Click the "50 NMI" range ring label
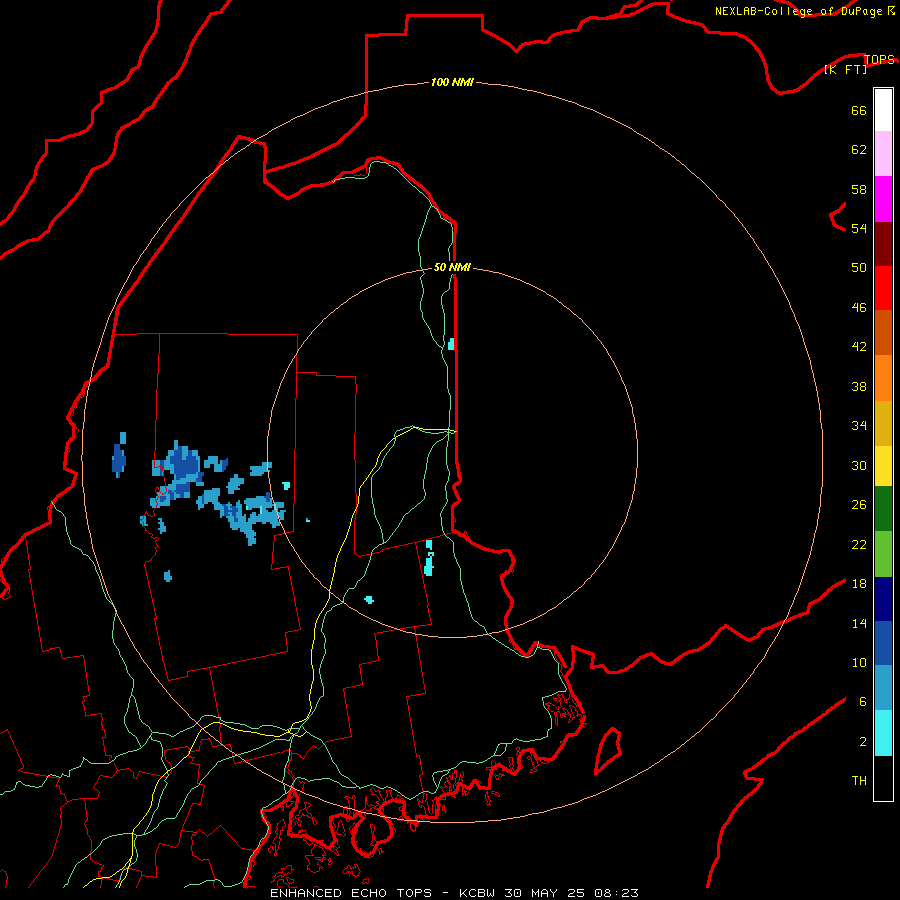 point(452,267)
